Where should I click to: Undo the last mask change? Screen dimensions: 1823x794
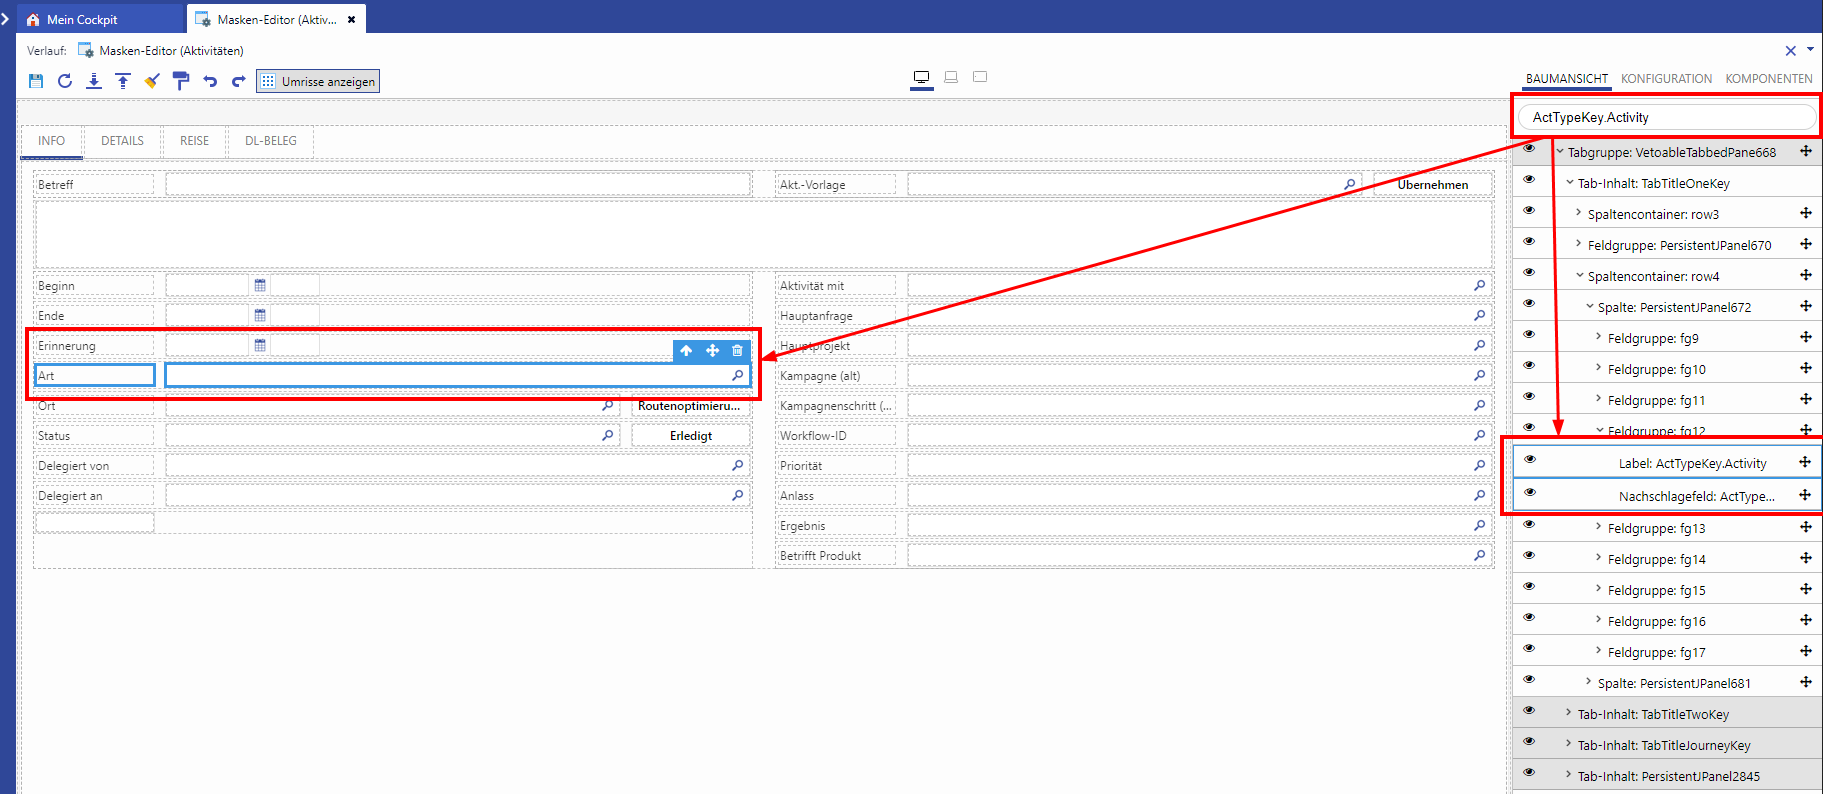[x=210, y=81]
